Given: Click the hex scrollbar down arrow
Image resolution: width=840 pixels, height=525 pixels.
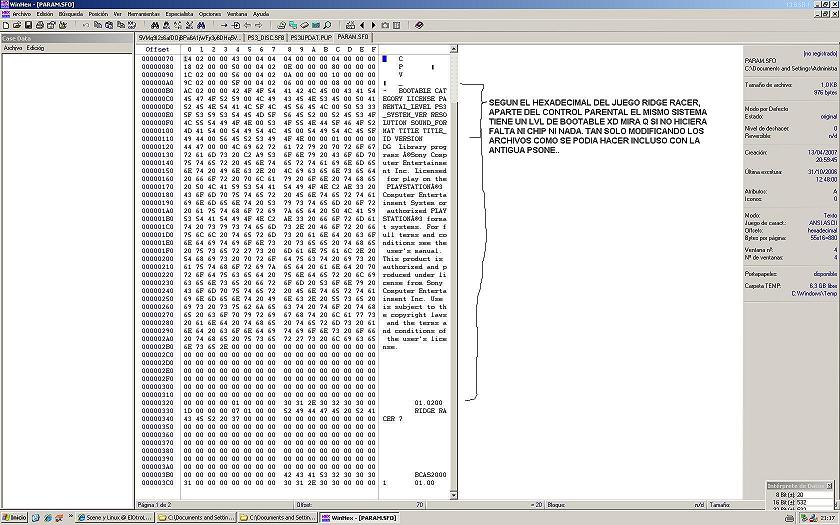Looking at the screenshot, I should click(454, 496).
